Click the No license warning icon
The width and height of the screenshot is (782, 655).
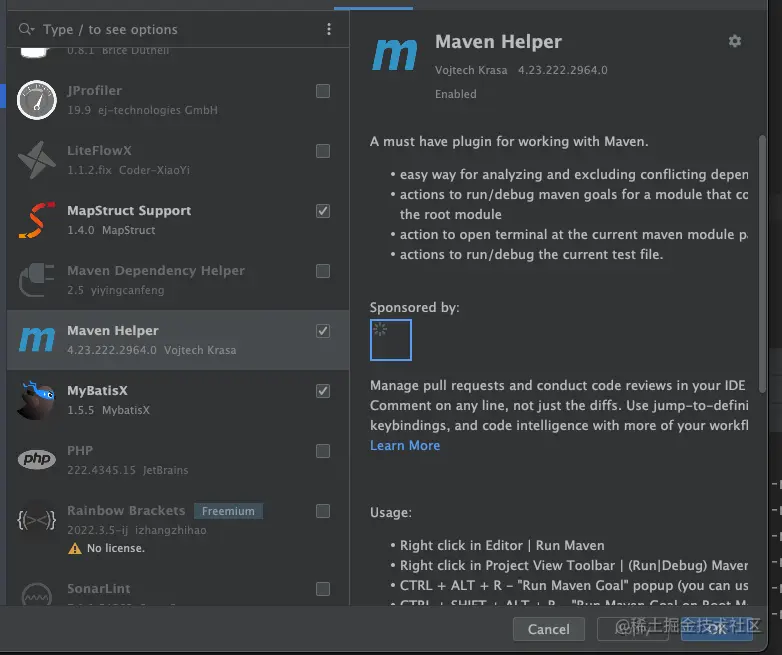75,548
